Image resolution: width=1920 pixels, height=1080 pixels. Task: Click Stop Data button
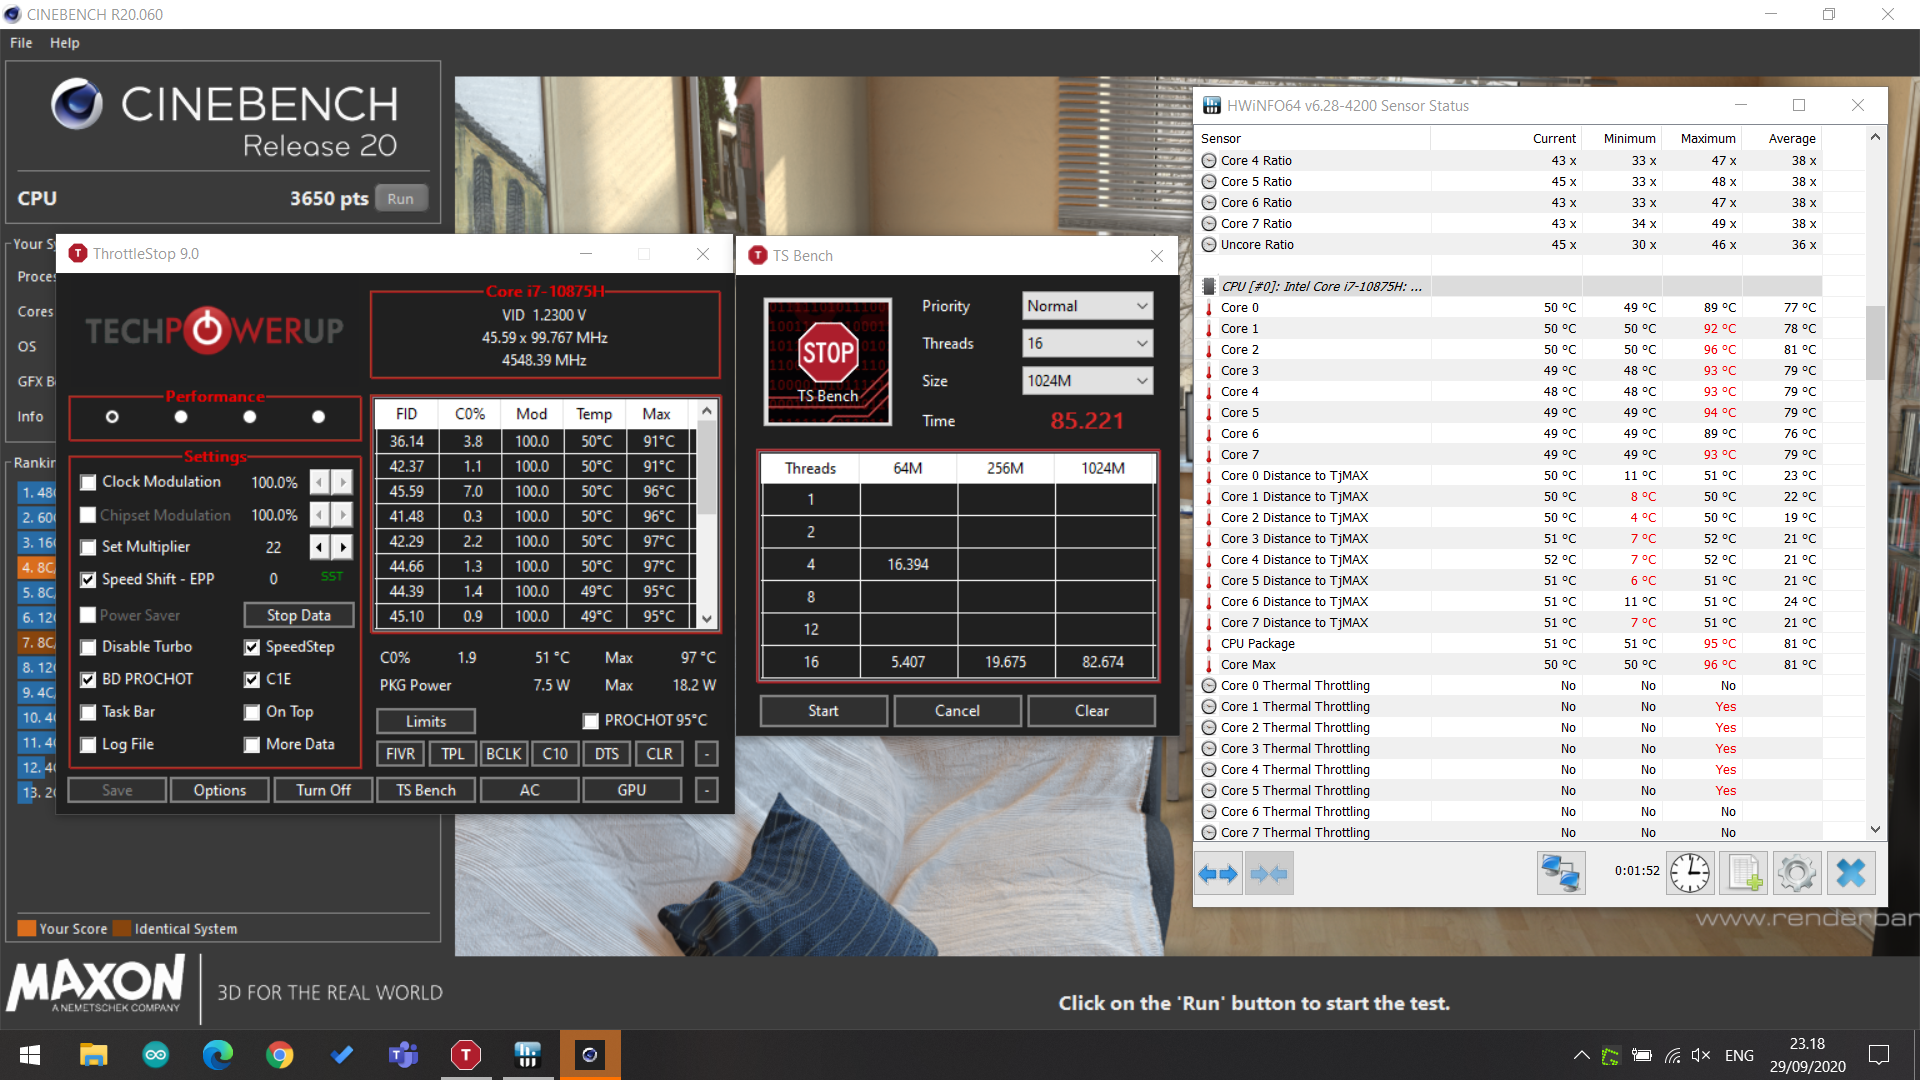pos(299,615)
